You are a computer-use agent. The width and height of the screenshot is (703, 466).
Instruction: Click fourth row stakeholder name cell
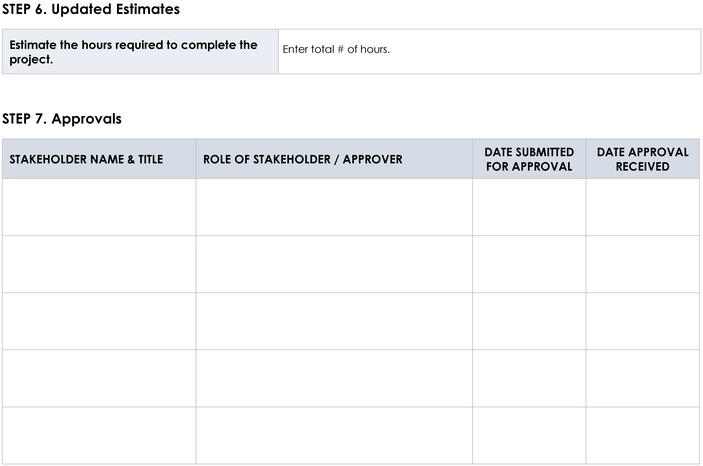pos(99,378)
